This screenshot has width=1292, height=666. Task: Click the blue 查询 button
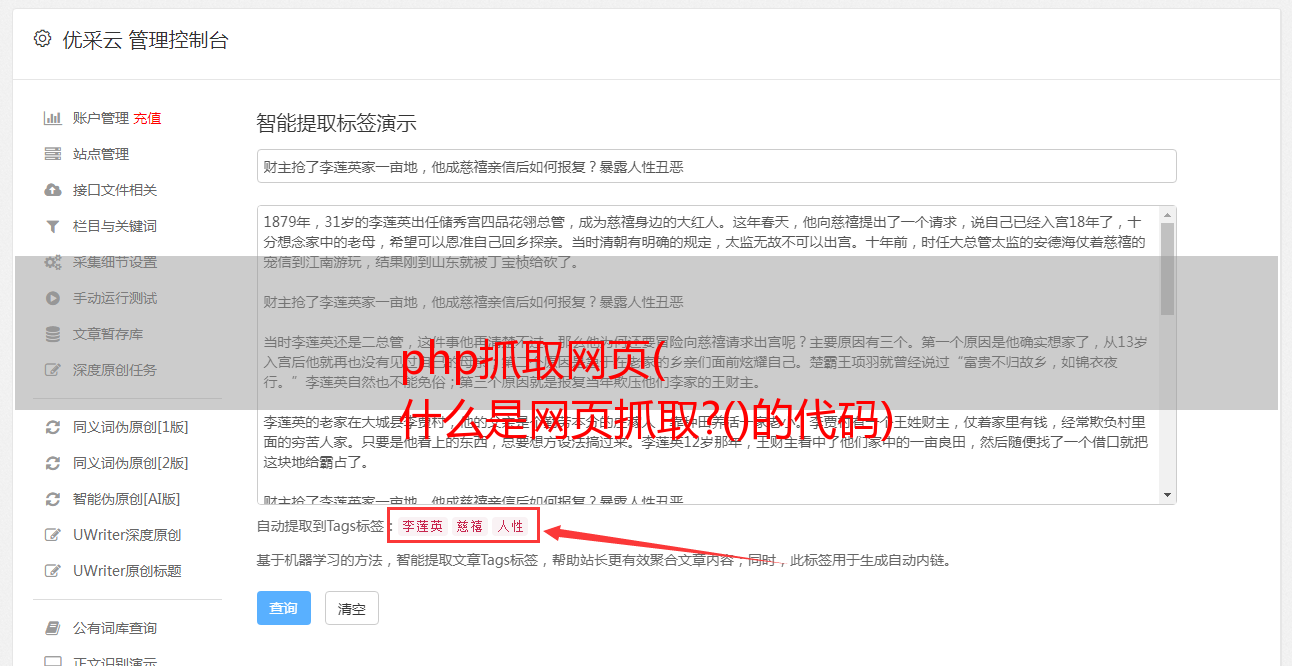point(284,608)
